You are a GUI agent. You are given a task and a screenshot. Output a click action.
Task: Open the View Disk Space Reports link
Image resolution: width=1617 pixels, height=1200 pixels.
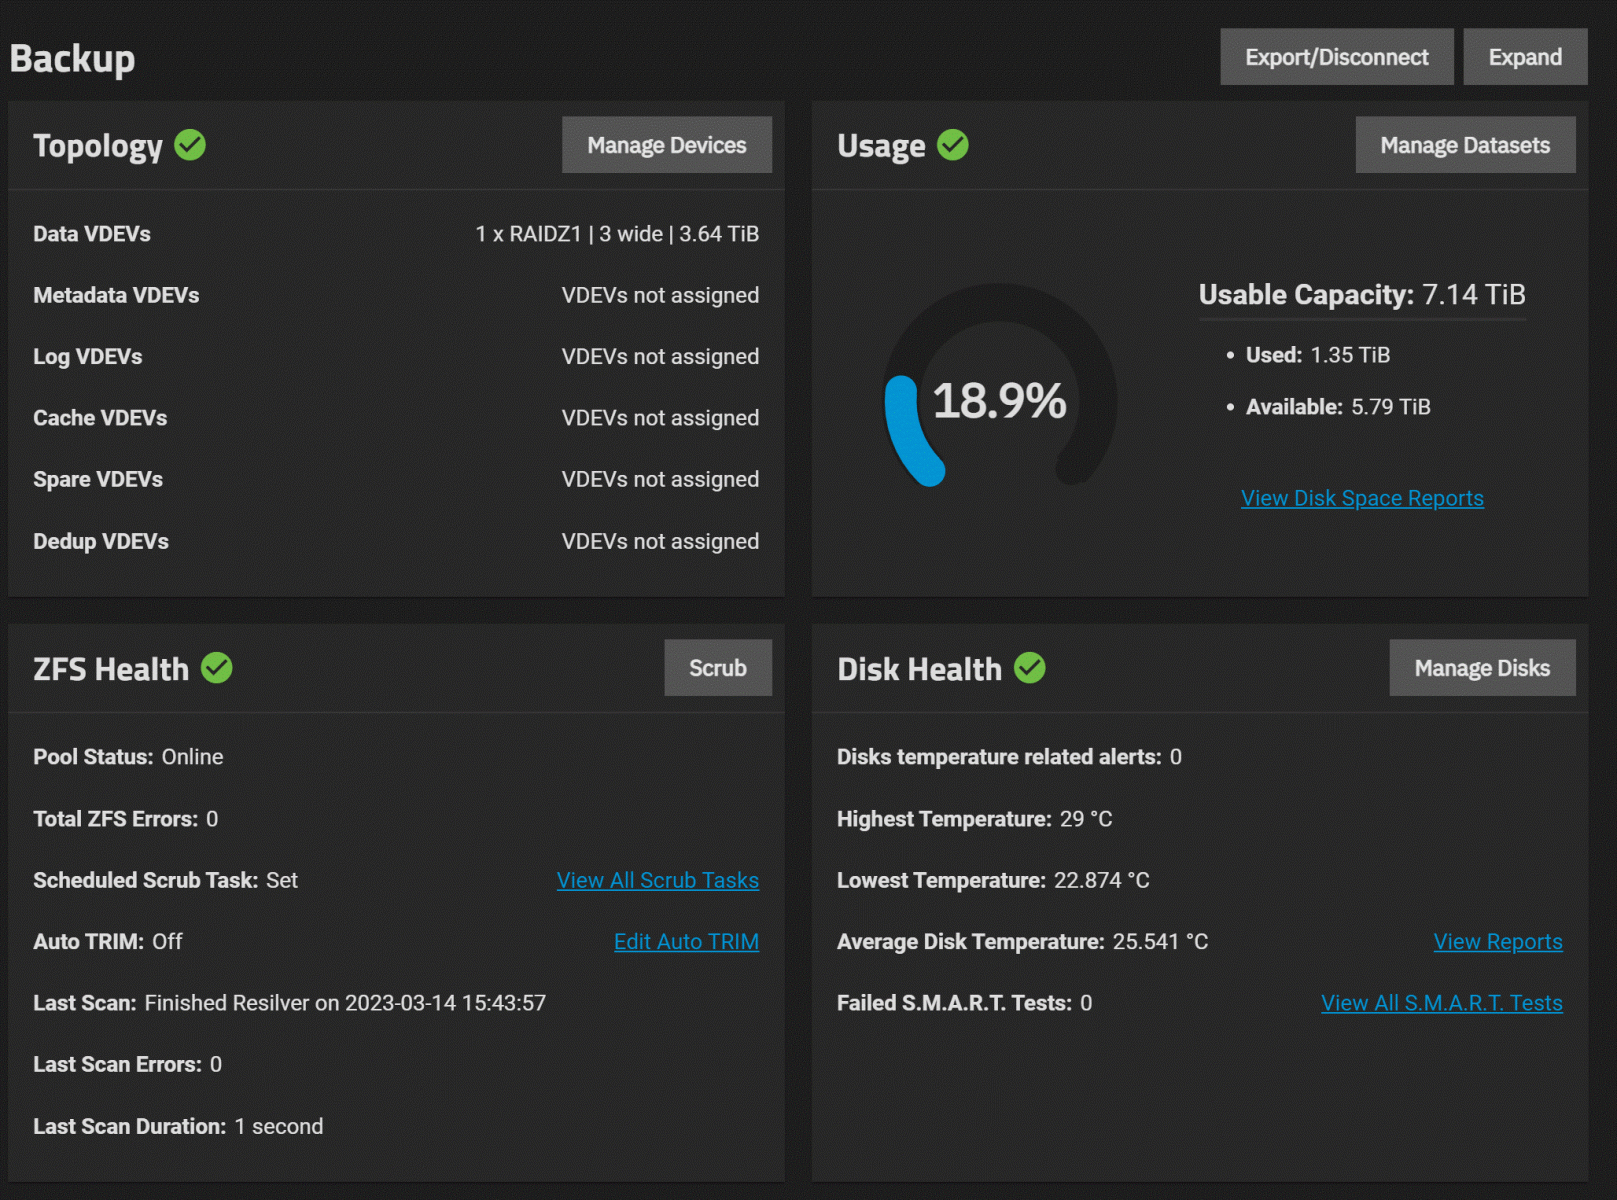(x=1362, y=498)
